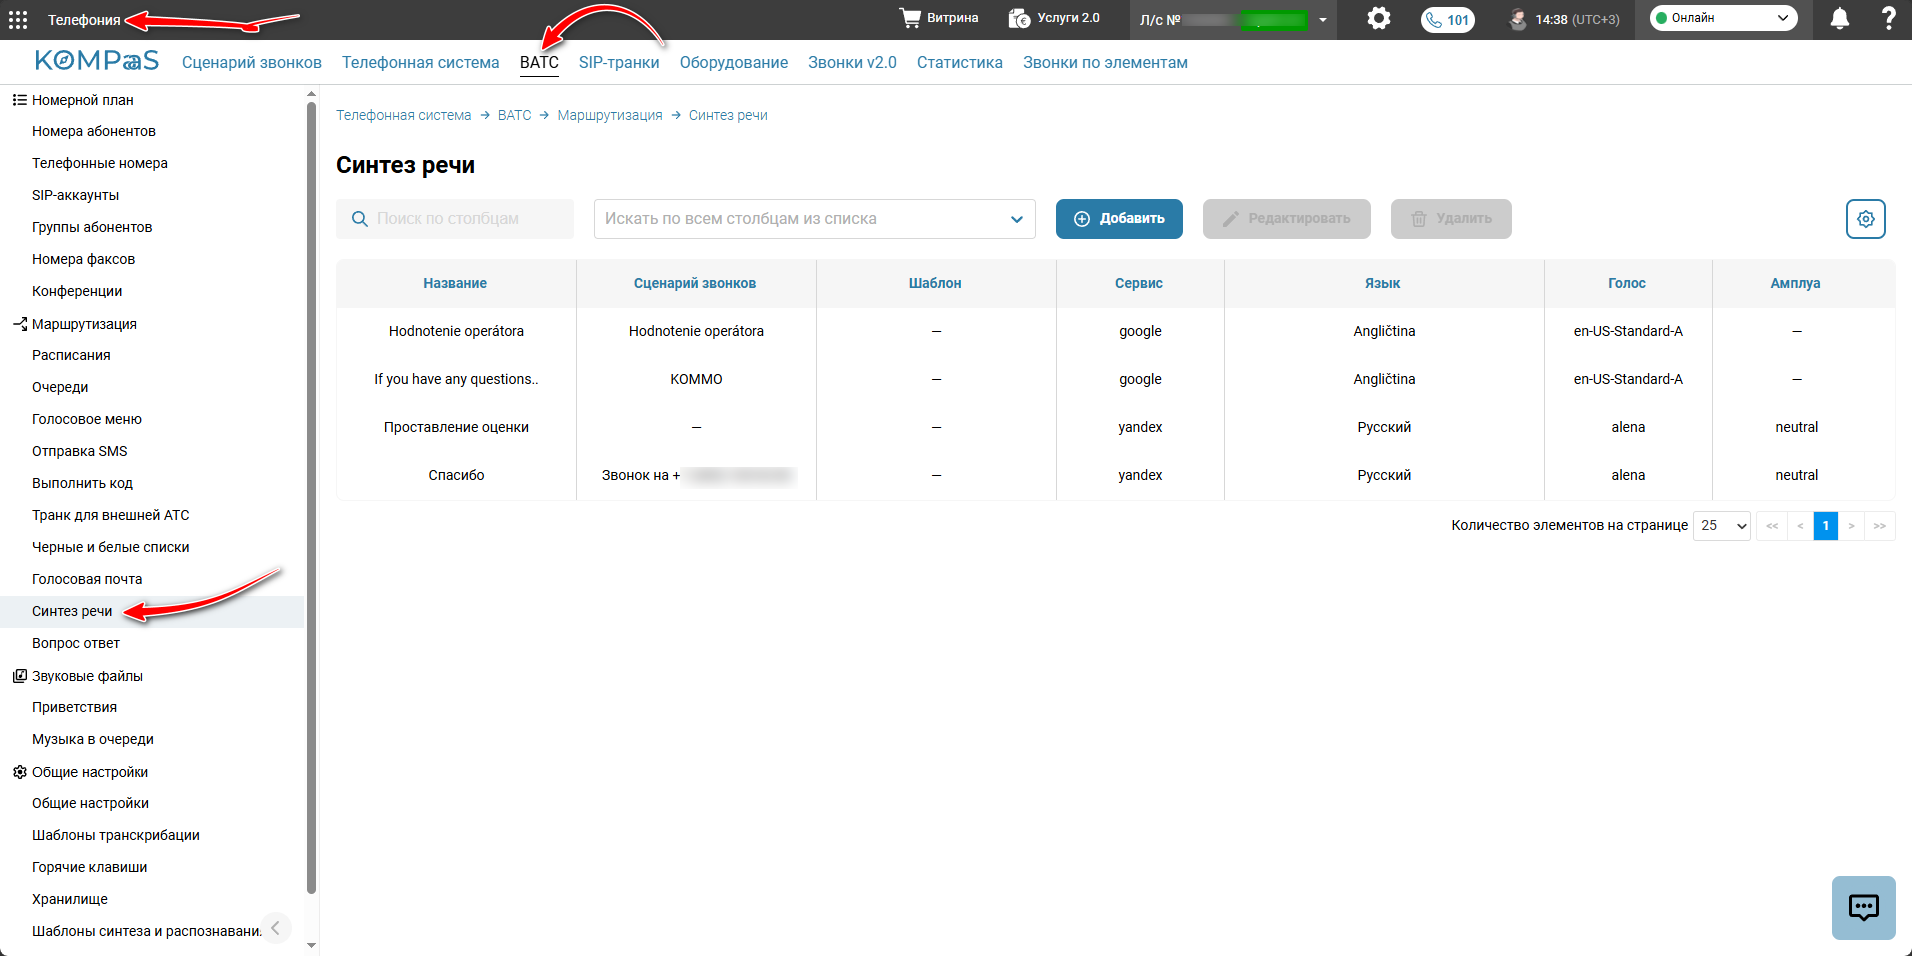
Task: Change items per page dropdown 25
Action: 1722,526
